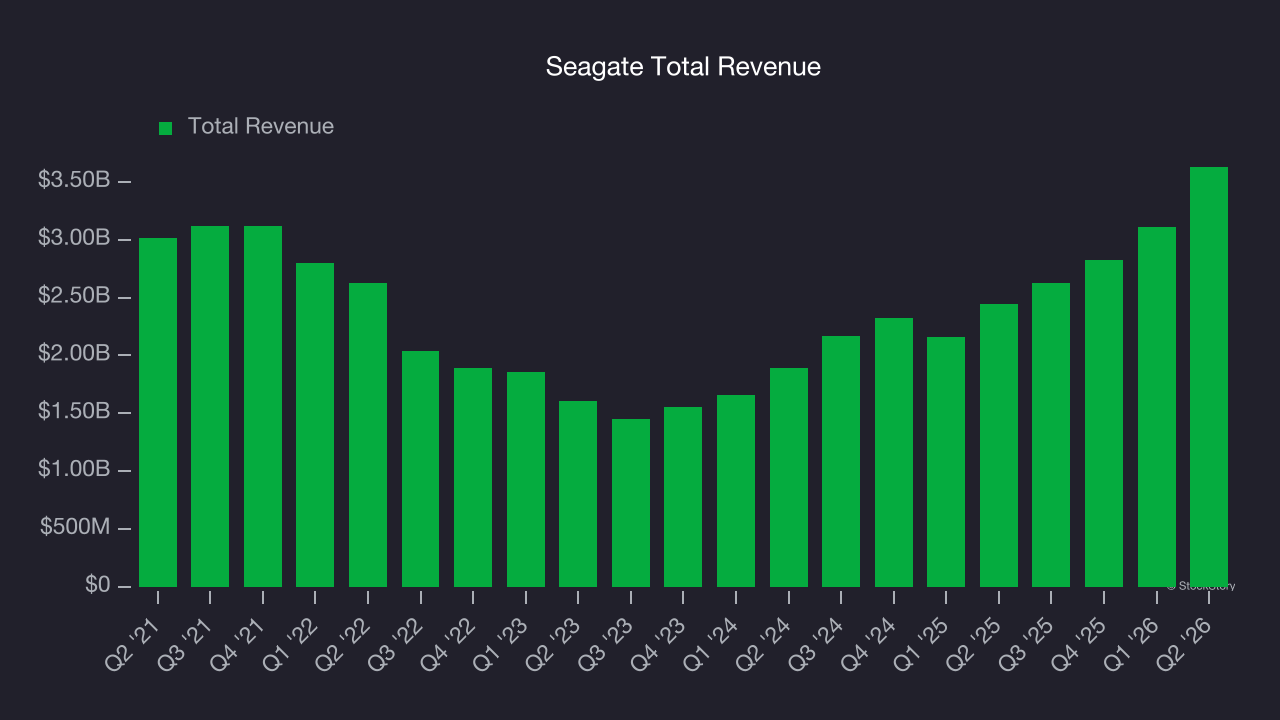Select the Q2 '21 revenue bar
This screenshot has height=720, width=1280.
coord(158,412)
